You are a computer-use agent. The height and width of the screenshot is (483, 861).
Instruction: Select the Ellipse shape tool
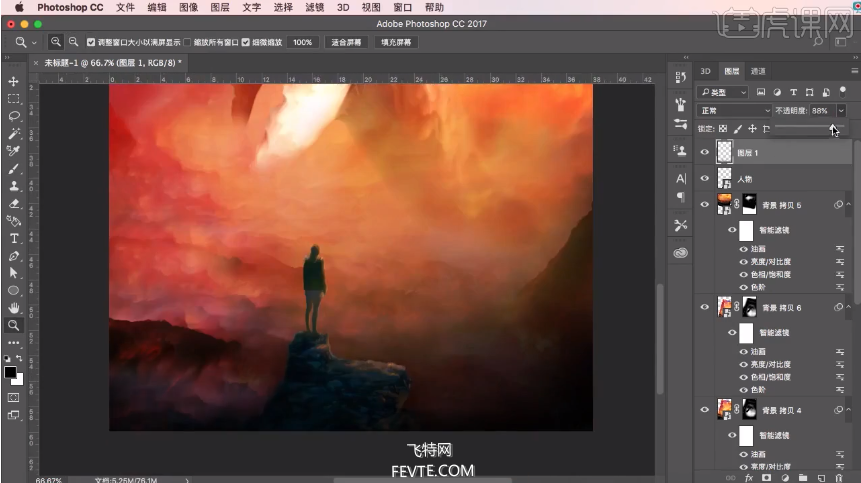tap(14, 290)
